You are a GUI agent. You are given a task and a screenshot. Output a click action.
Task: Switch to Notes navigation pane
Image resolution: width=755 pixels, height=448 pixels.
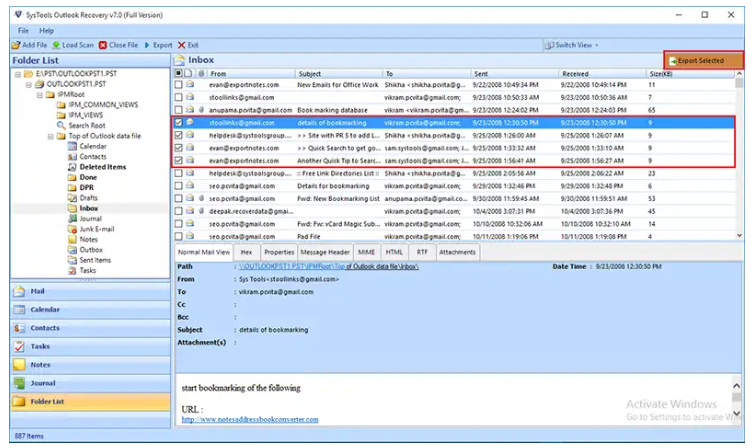tap(91, 365)
